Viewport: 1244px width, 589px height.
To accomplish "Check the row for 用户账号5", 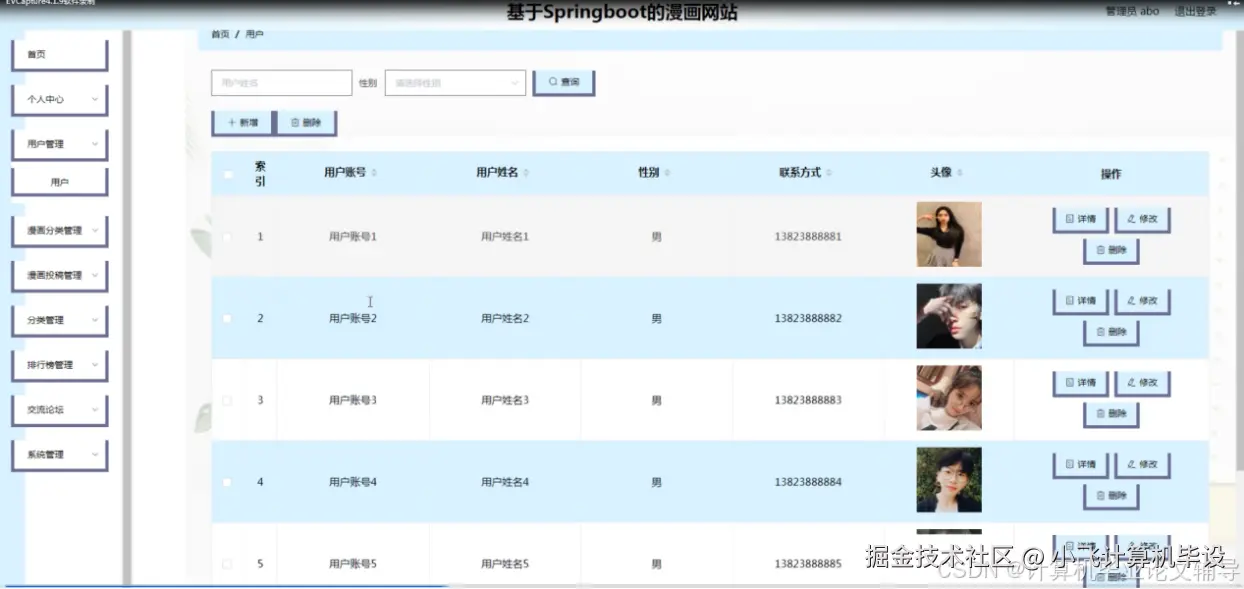I will click(x=227, y=564).
